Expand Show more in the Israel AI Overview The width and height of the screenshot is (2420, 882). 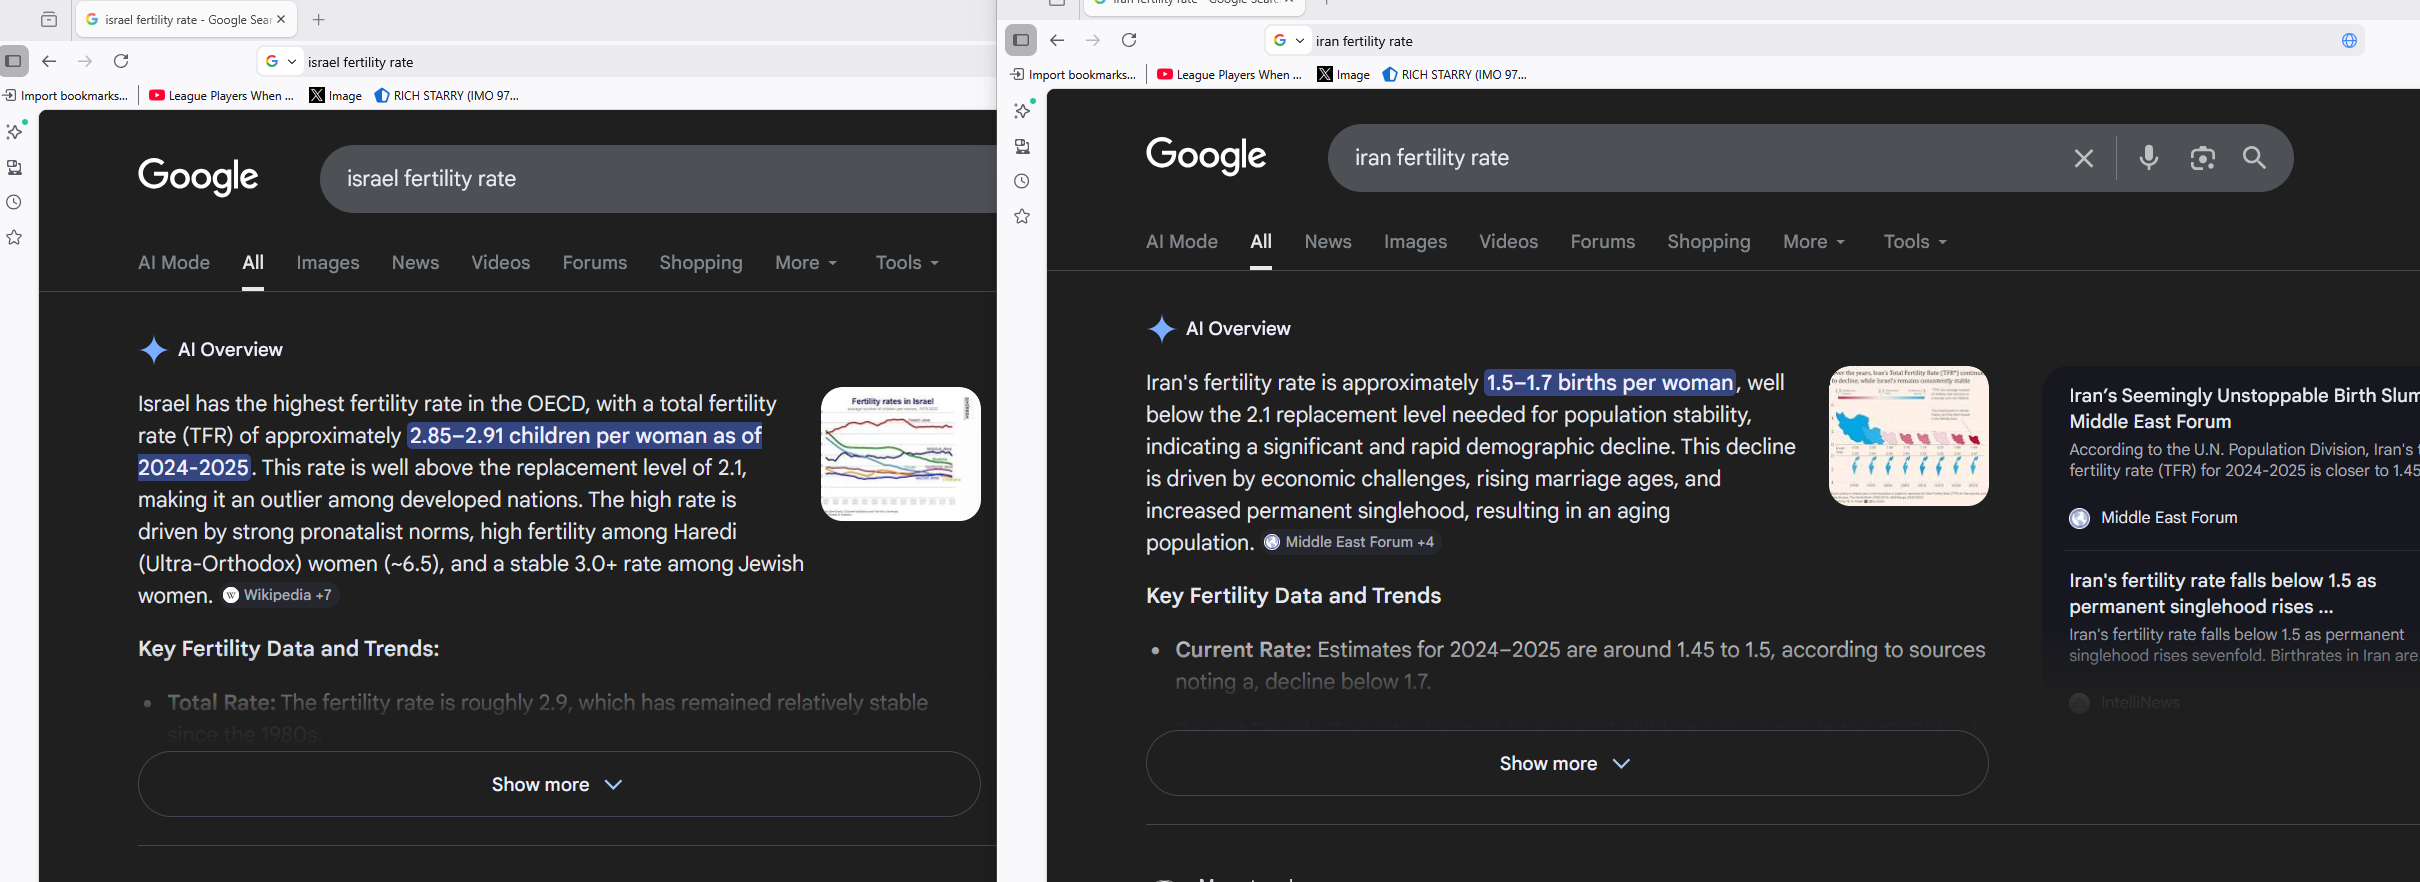tap(559, 784)
